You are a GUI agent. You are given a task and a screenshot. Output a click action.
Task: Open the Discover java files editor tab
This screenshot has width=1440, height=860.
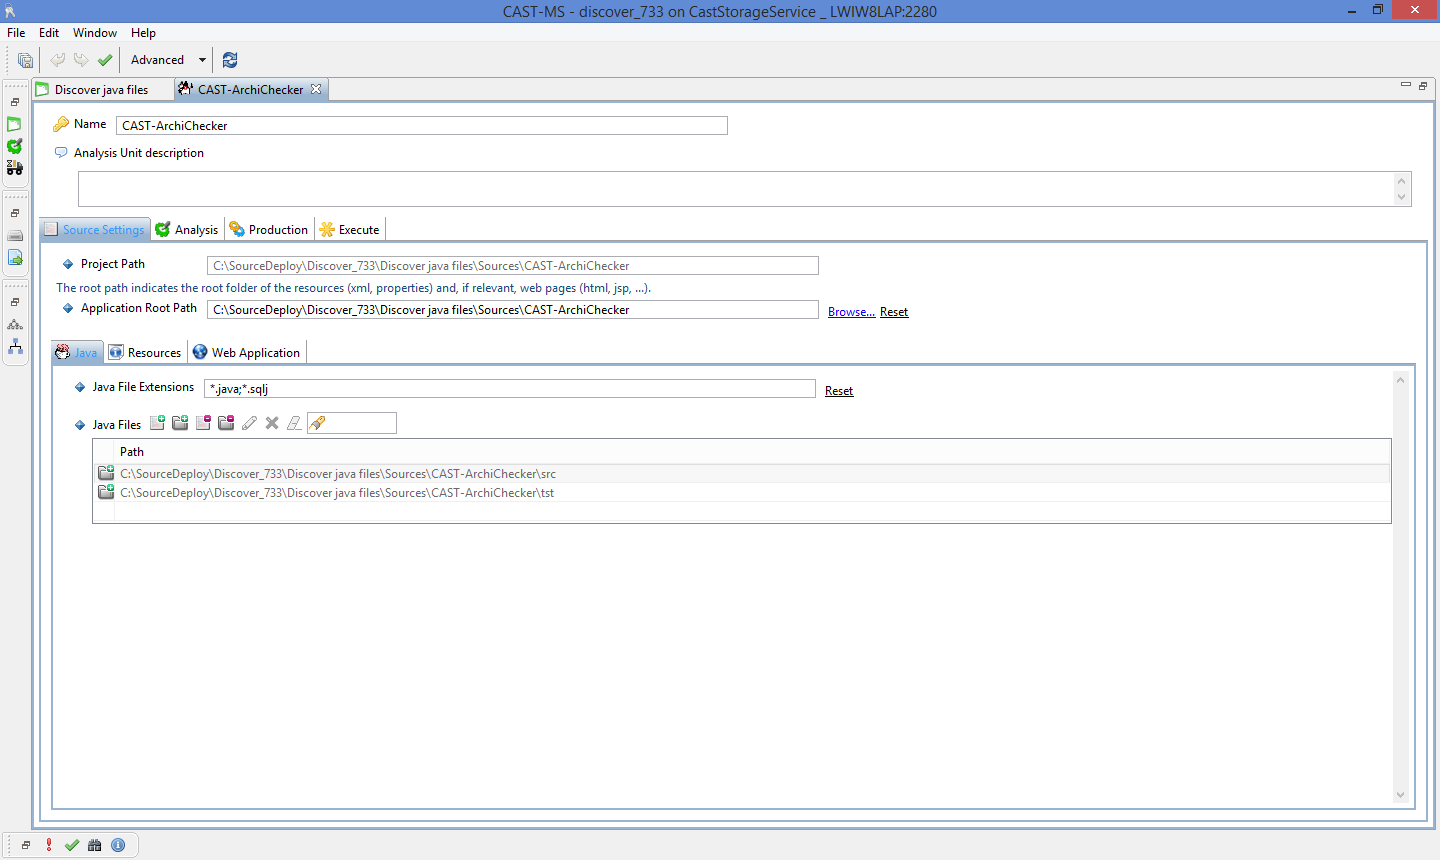(x=101, y=90)
